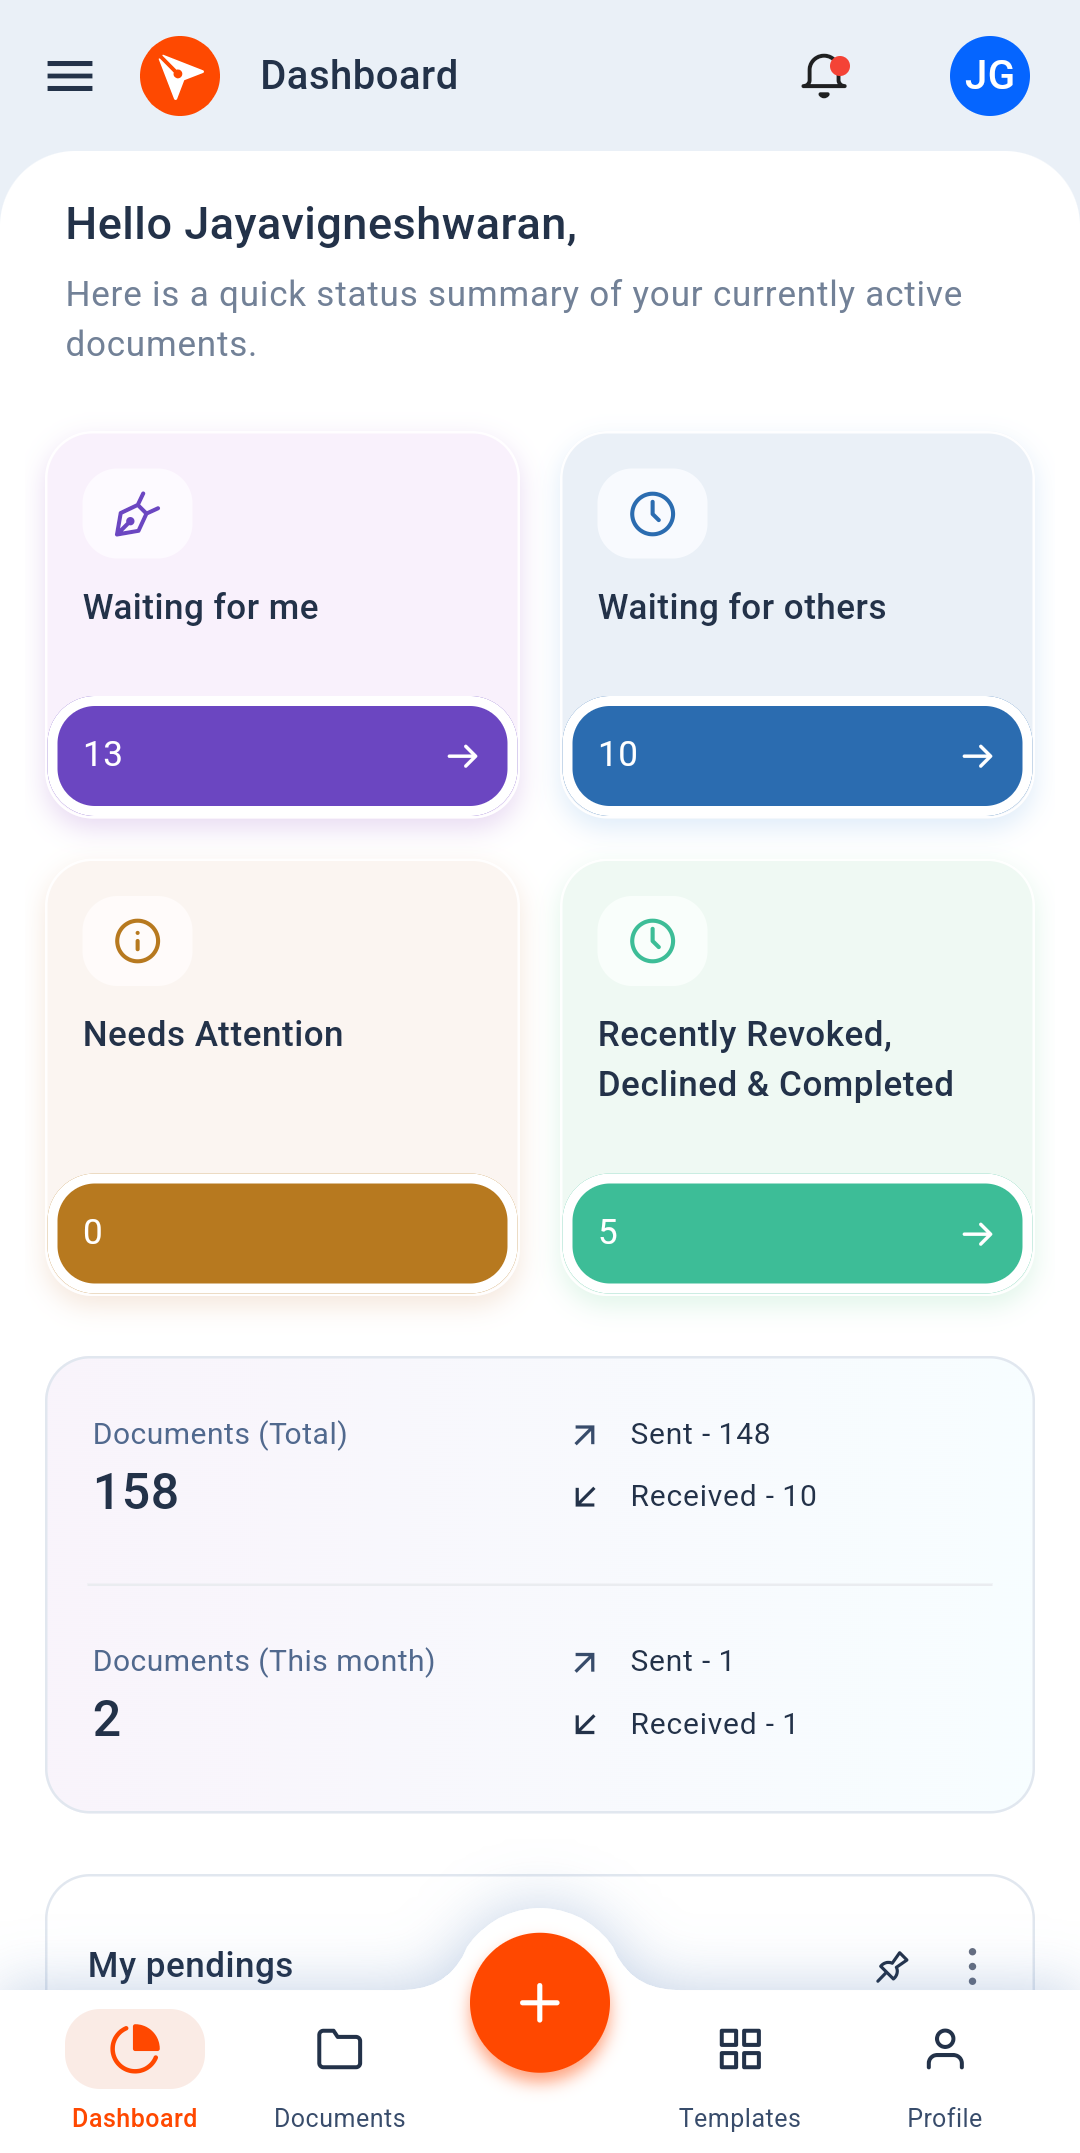Expand Recently Revoked via the arrow
The width and height of the screenshot is (1080, 2153).
pos(977,1233)
